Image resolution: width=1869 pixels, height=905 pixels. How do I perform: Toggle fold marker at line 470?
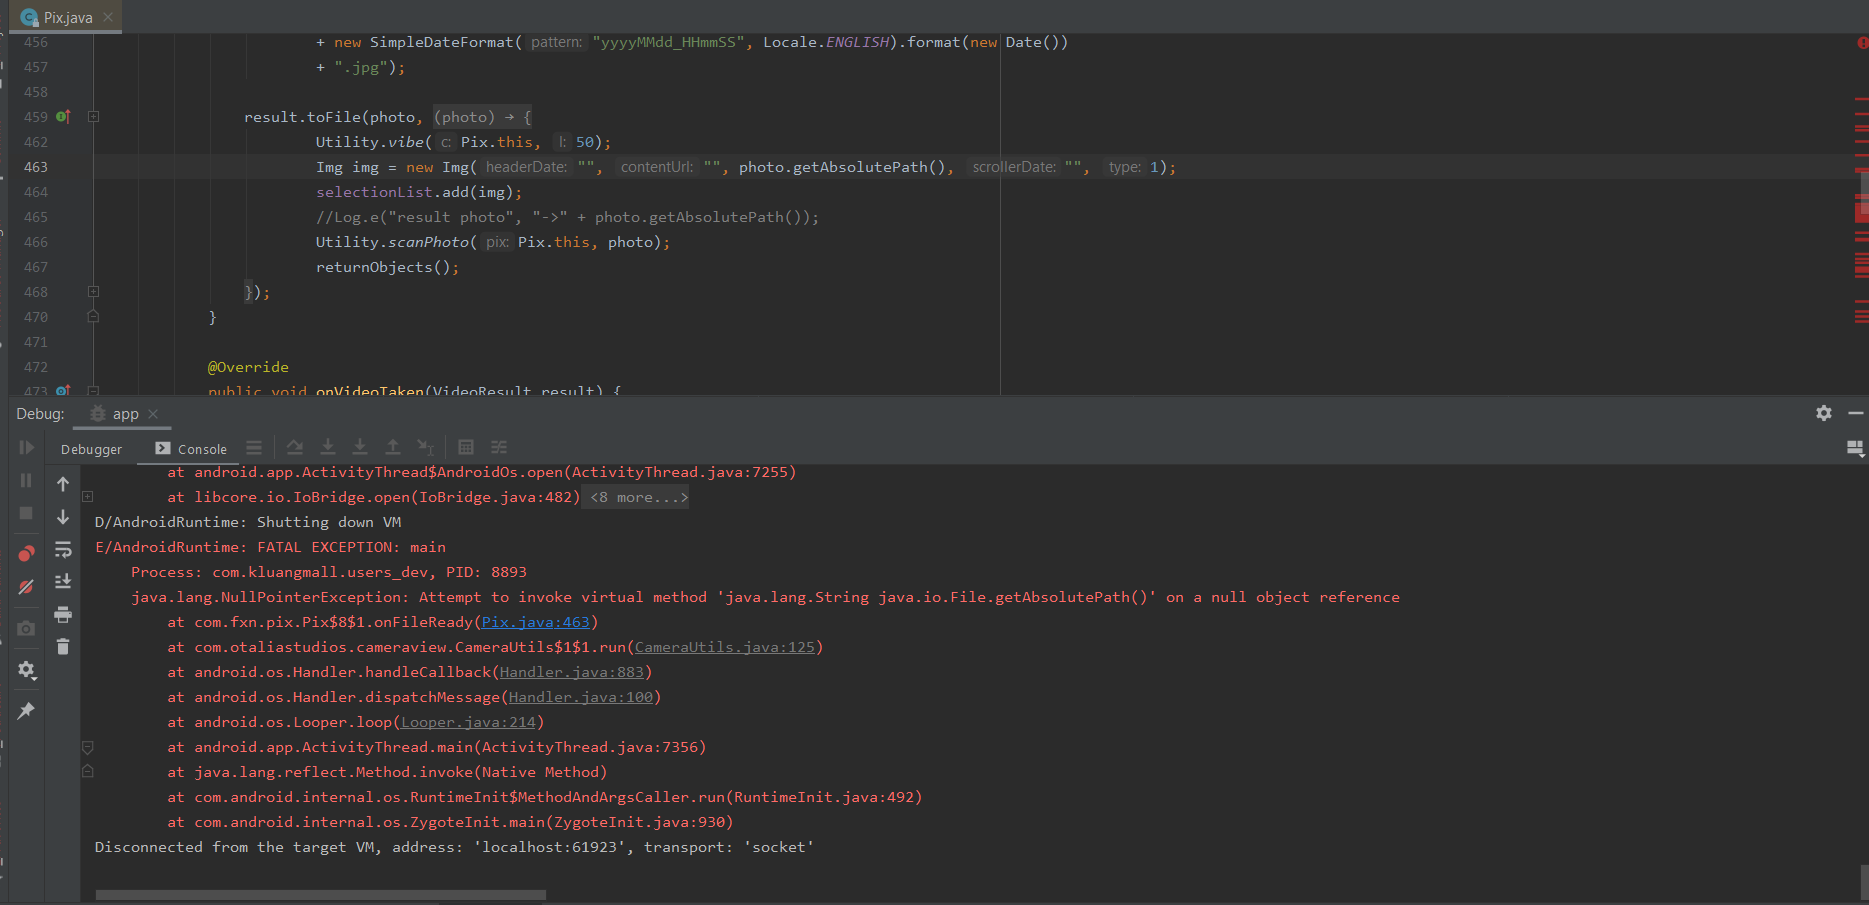[x=93, y=317]
